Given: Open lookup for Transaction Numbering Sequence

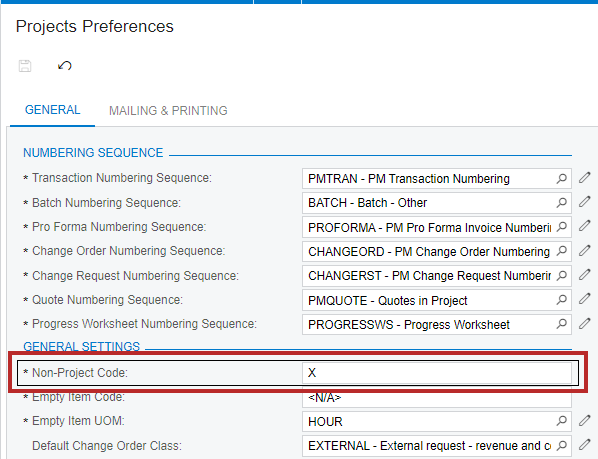Looking at the screenshot, I should point(561,178).
